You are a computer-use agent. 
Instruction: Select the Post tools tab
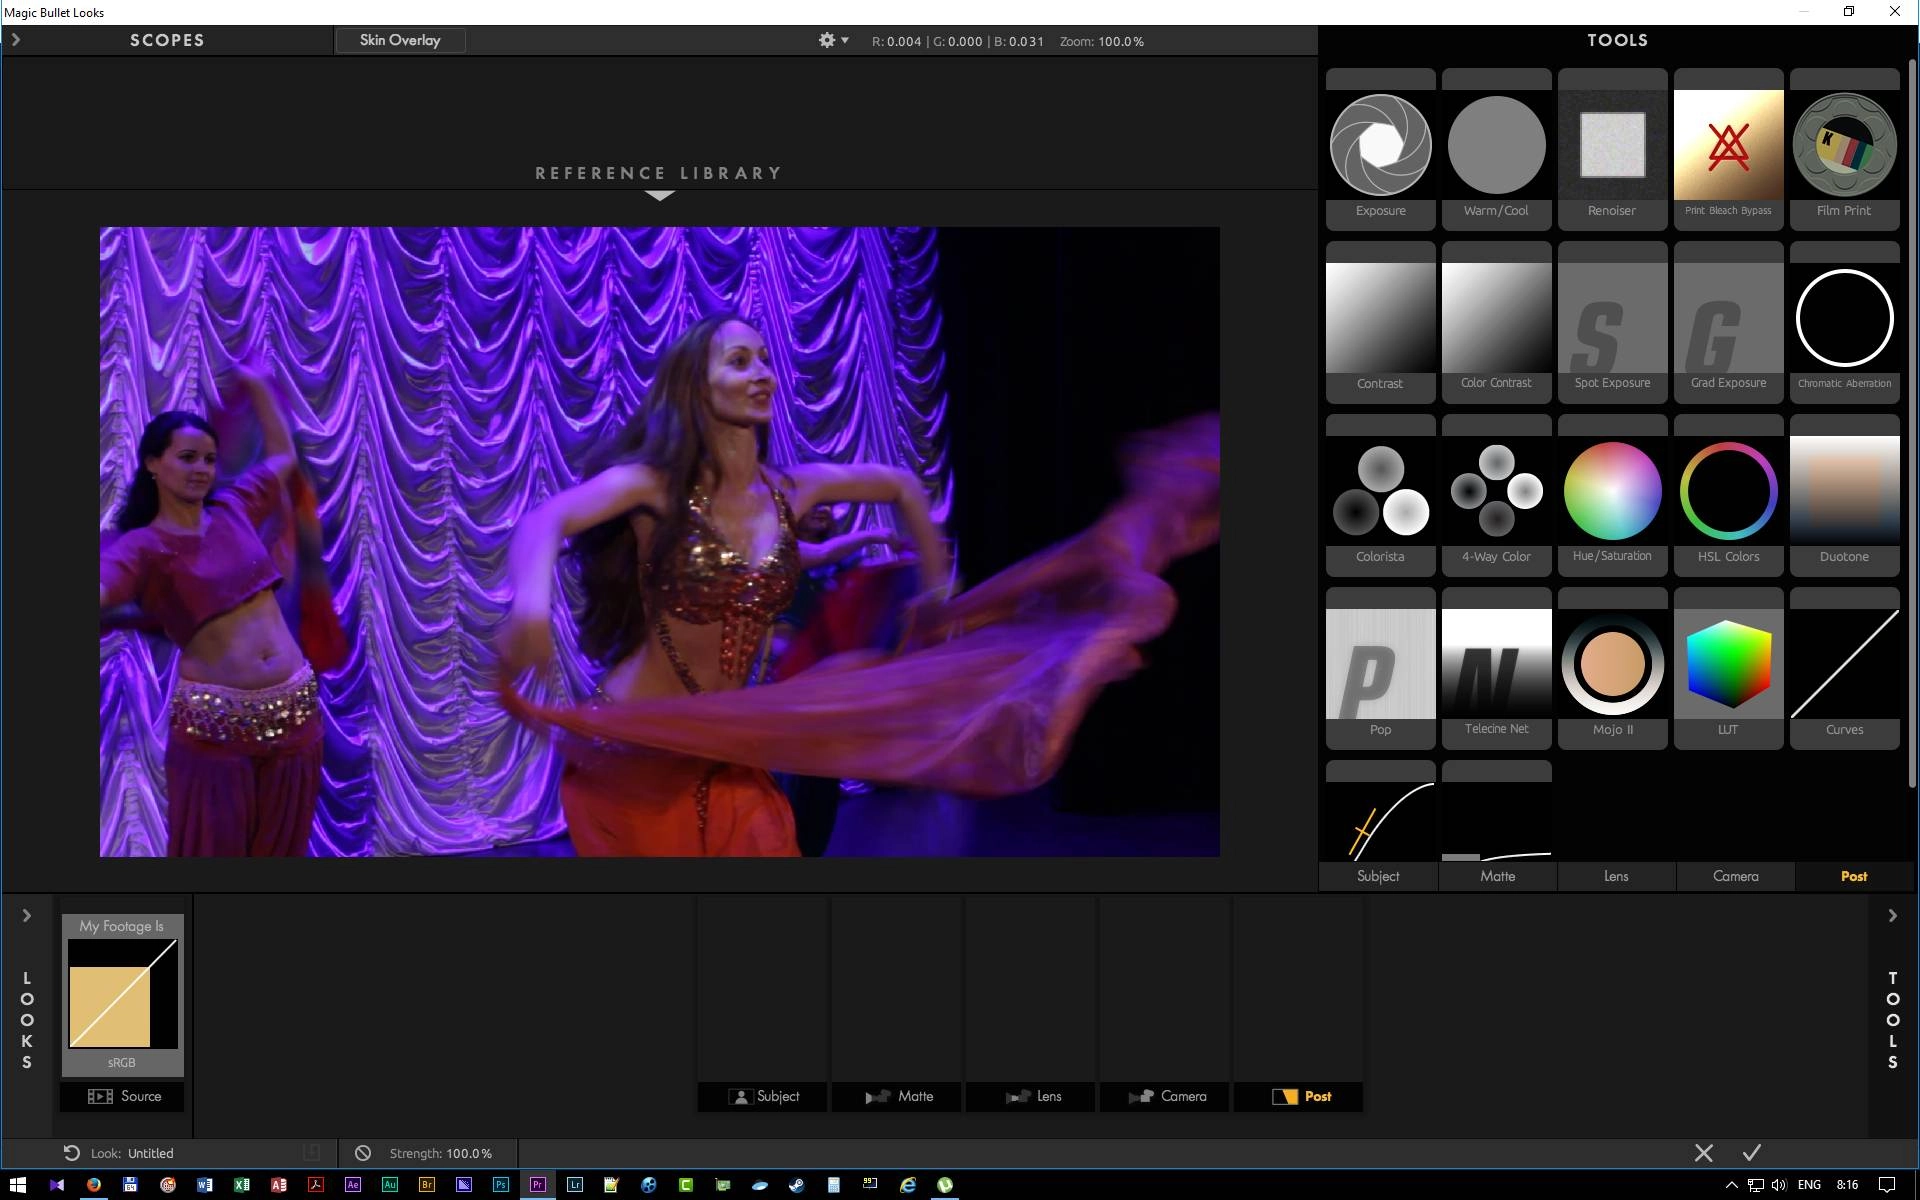tap(1854, 876)
